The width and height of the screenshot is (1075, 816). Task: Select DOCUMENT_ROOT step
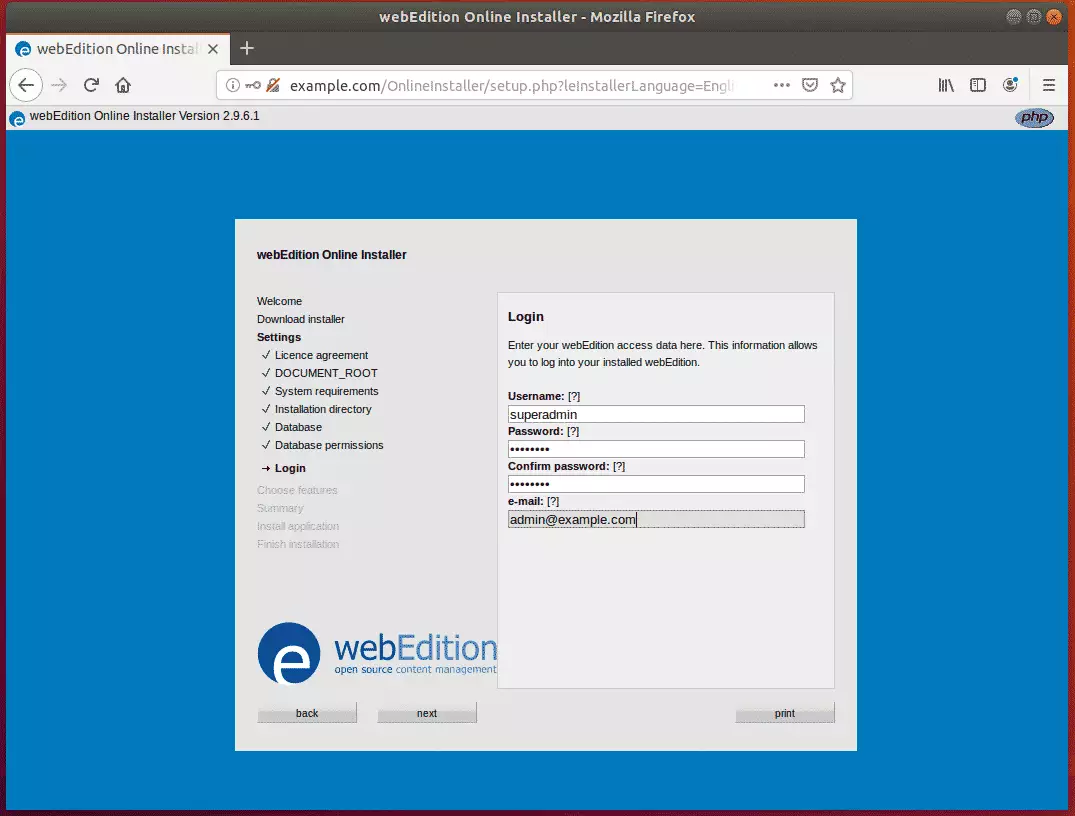326,373
